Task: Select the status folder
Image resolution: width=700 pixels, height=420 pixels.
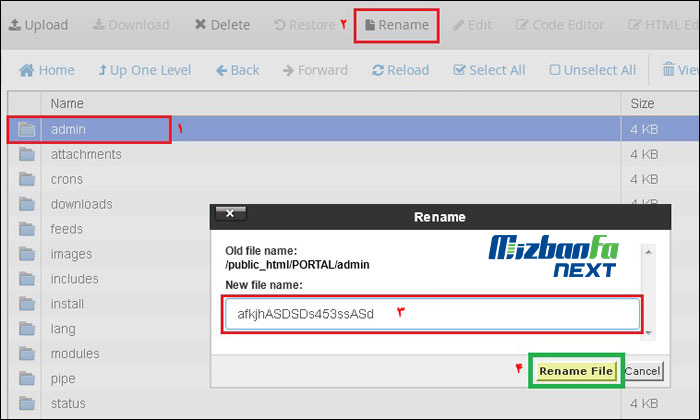Action: pos(69,404)
